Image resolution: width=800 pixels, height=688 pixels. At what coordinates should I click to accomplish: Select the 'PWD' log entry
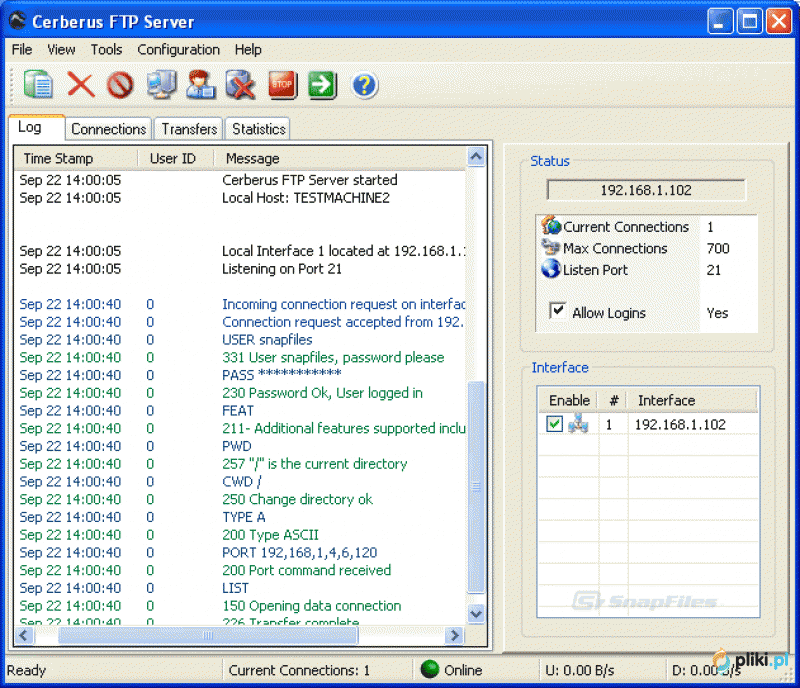pyautogui.click(x=240, y=446)
